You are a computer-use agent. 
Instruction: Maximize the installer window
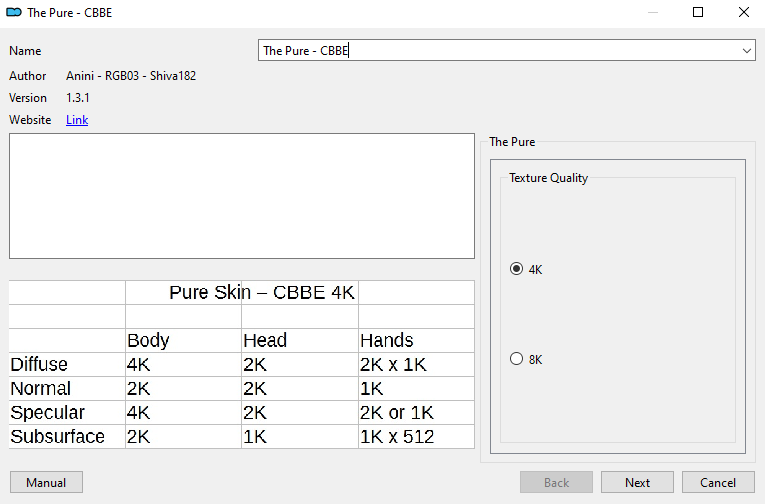(698, 12)
